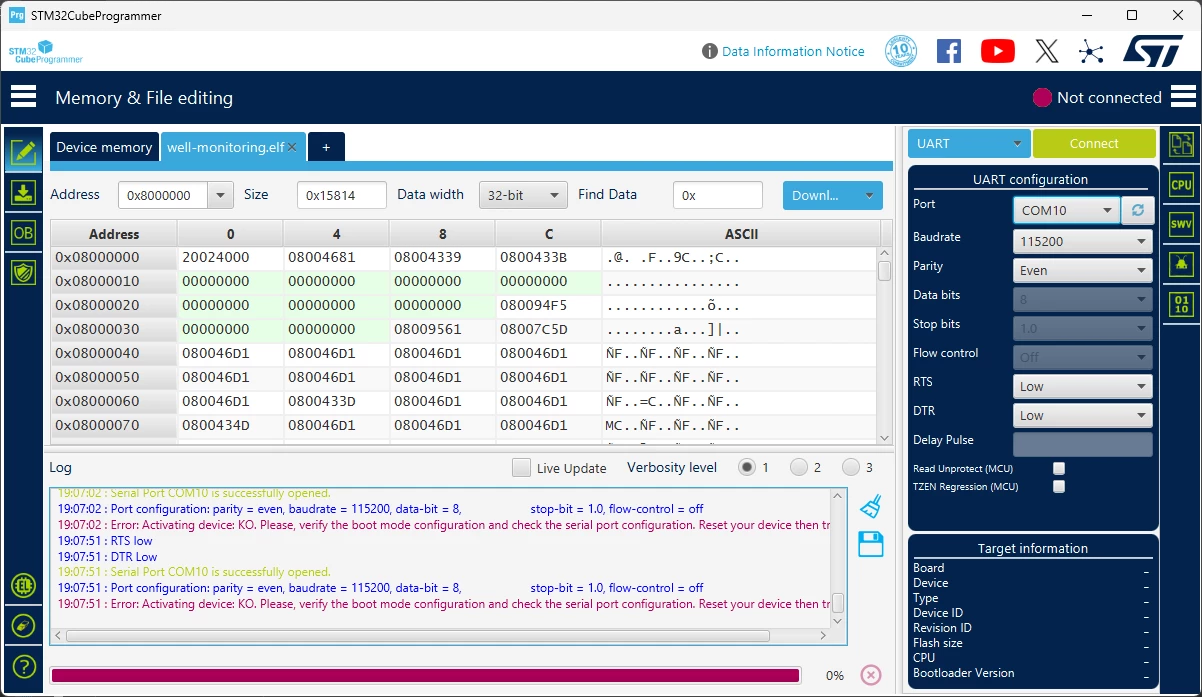Open the Option Bytes (OB) panel

(24, 232)
